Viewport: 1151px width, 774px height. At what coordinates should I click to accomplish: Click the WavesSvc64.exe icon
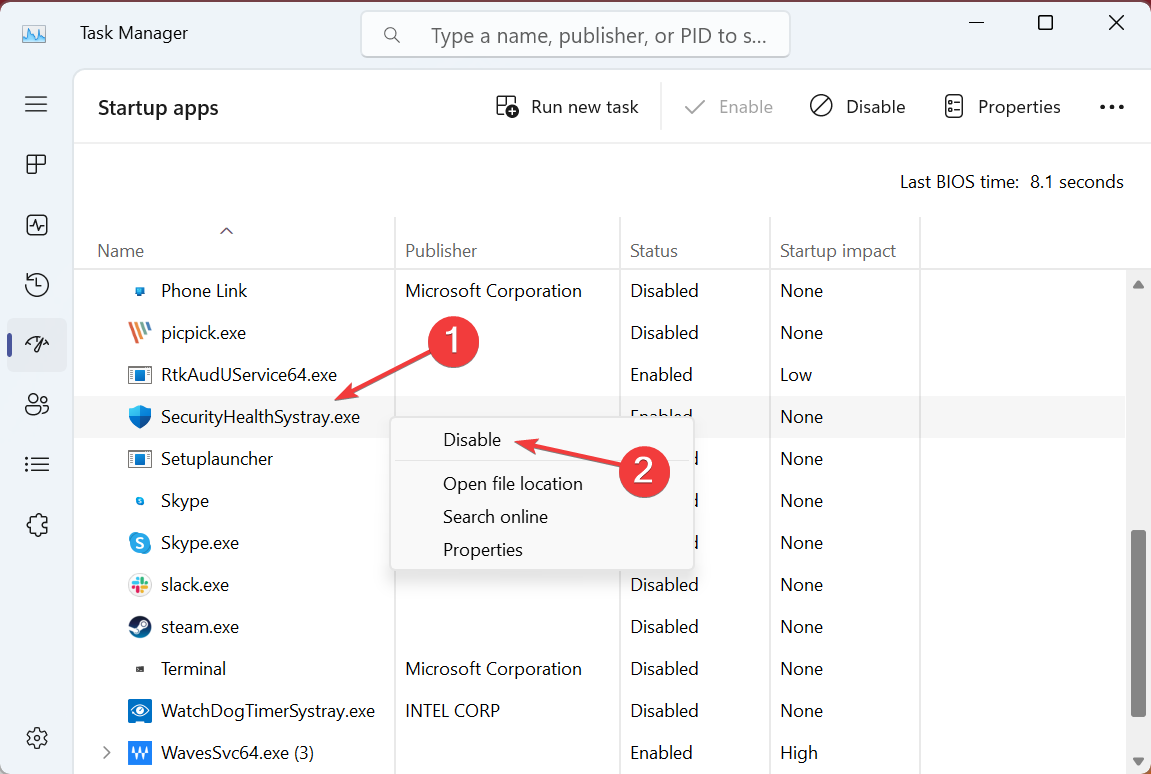(139, 753)
